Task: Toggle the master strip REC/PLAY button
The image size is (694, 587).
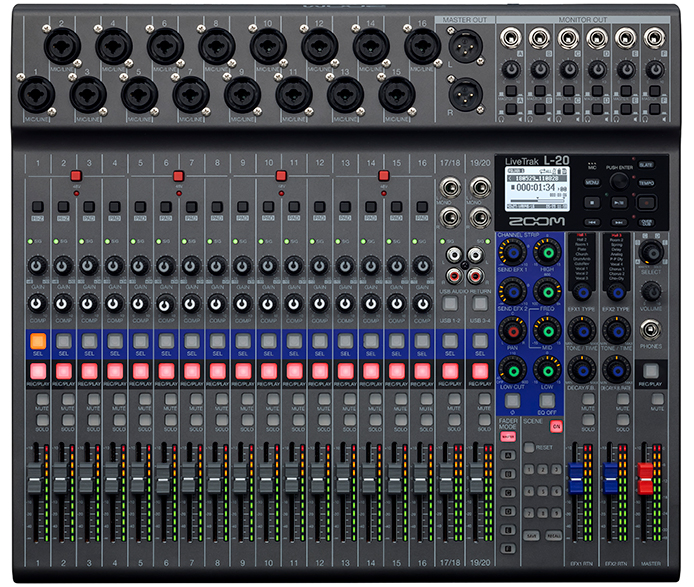Action: click(651, 371)
